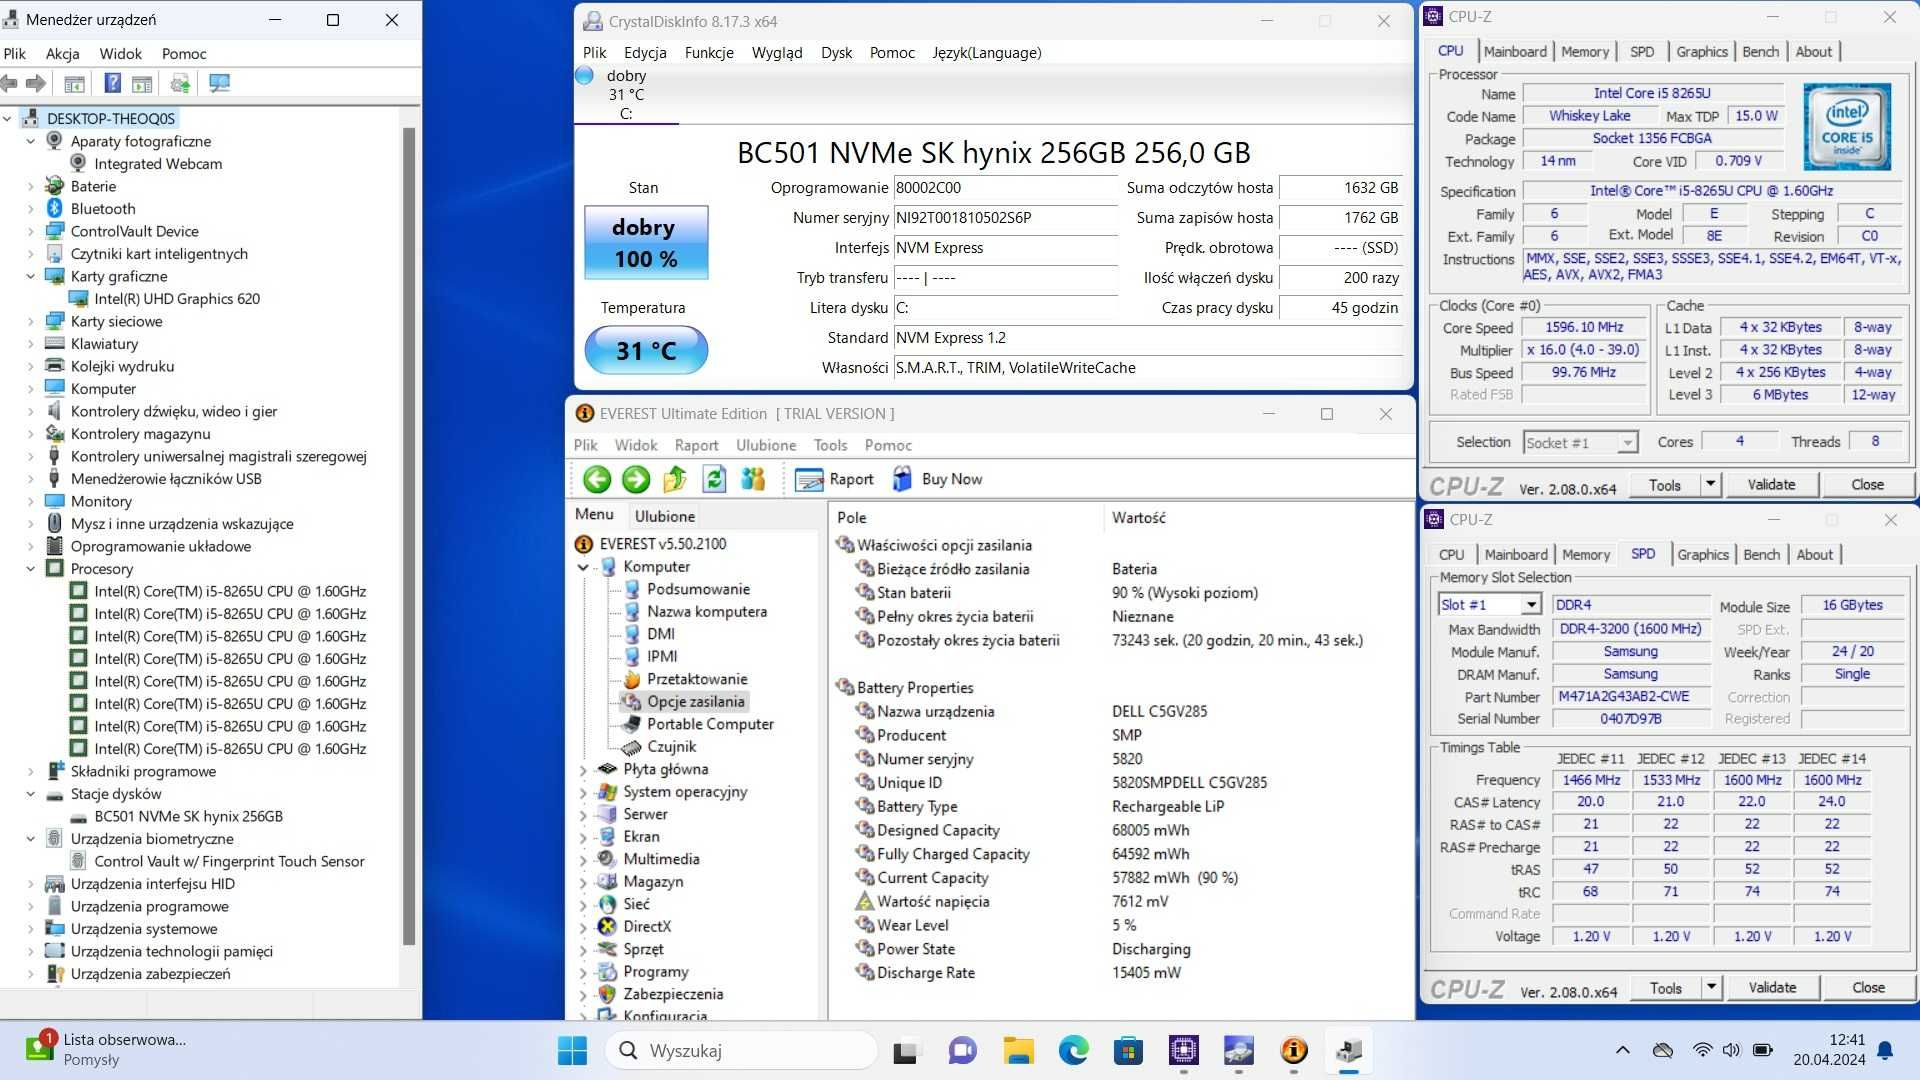
Task: Click the Device Manager taskbar icon
Action: point(1348,1051)
